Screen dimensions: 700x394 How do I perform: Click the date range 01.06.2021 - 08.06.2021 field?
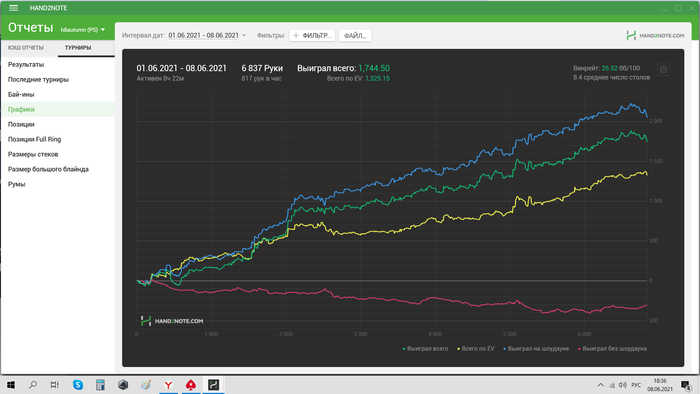[204, 35]
